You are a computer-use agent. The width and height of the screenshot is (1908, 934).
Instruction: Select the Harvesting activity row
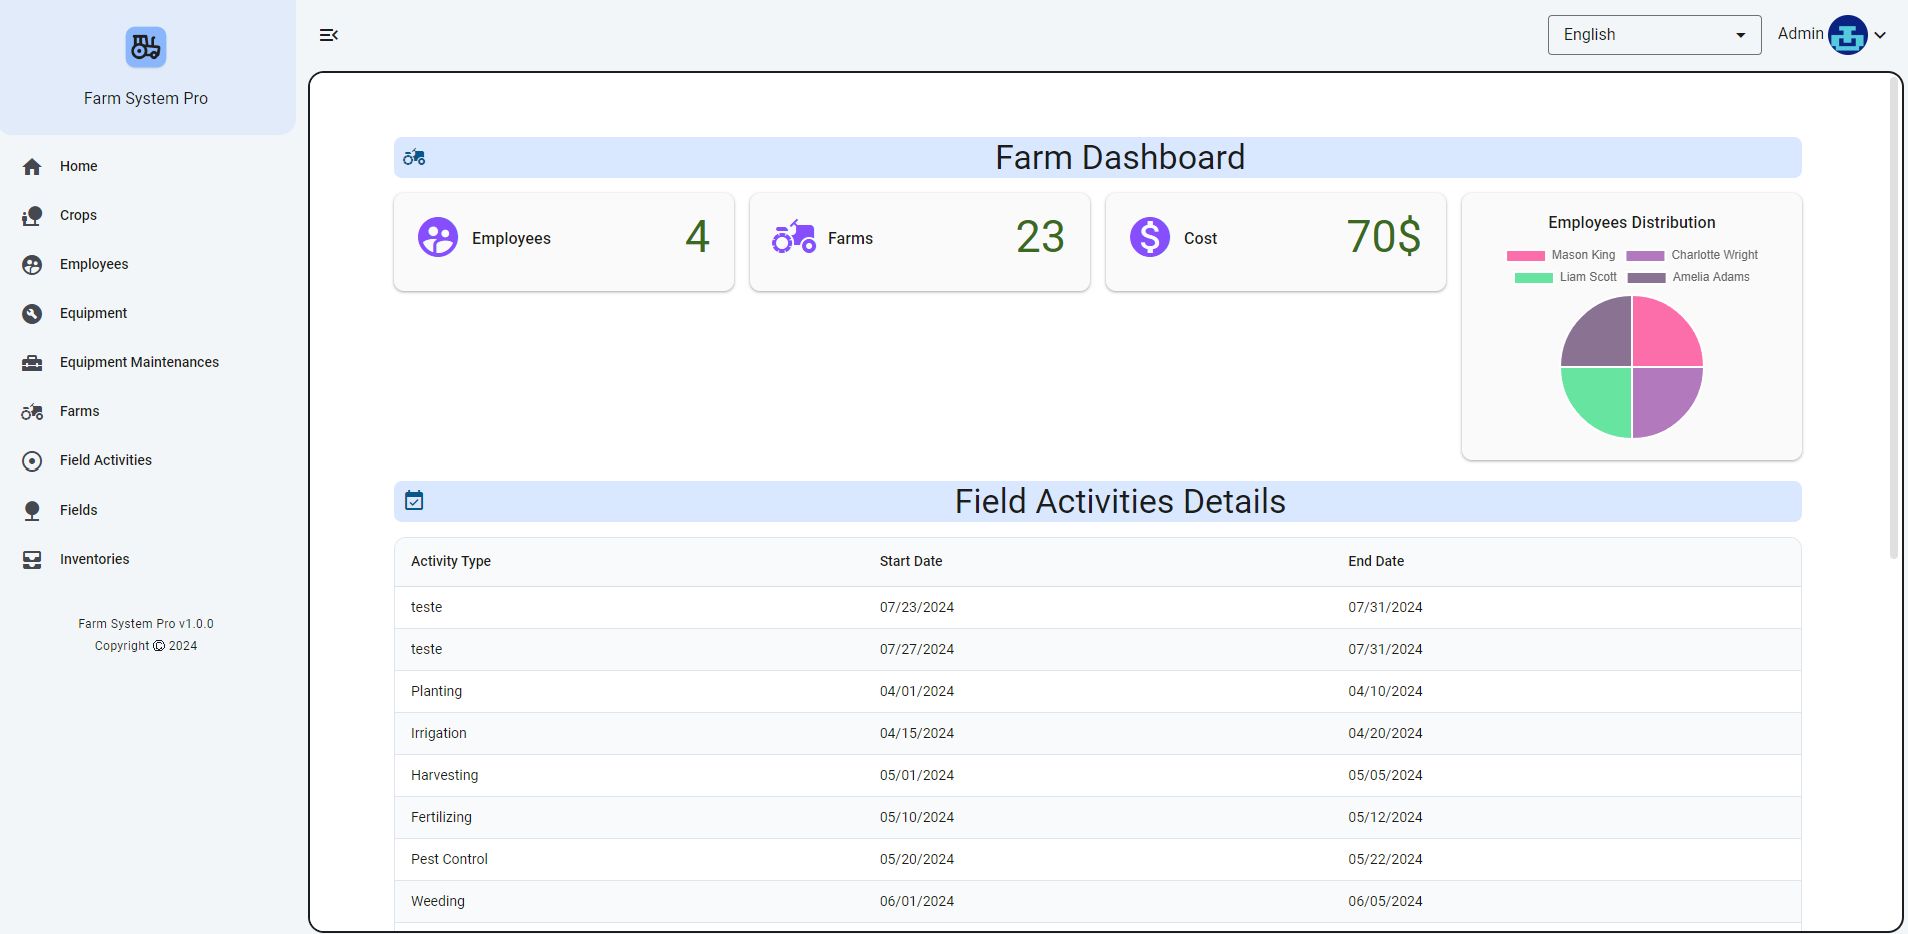coord(444,775)
